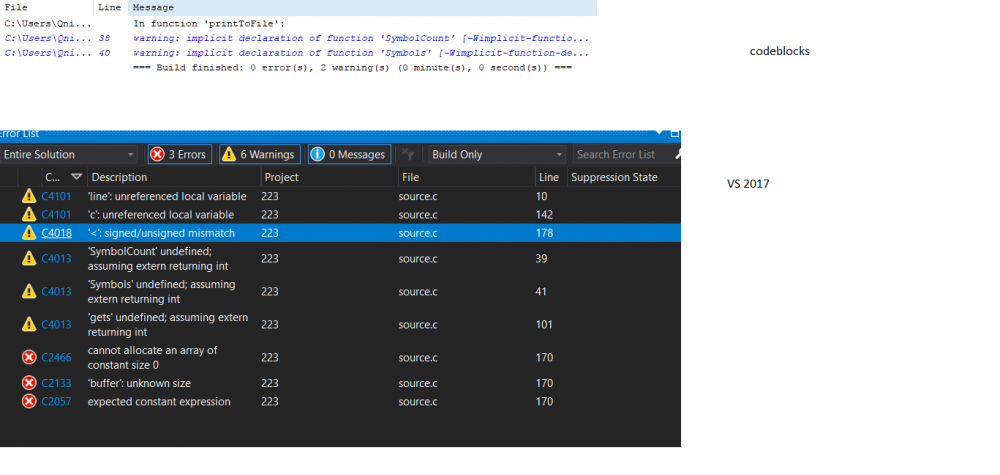Open the Entire Solution scope dropdown
The height and width of the screenshot is (475, 1000).
click(69, 154)
